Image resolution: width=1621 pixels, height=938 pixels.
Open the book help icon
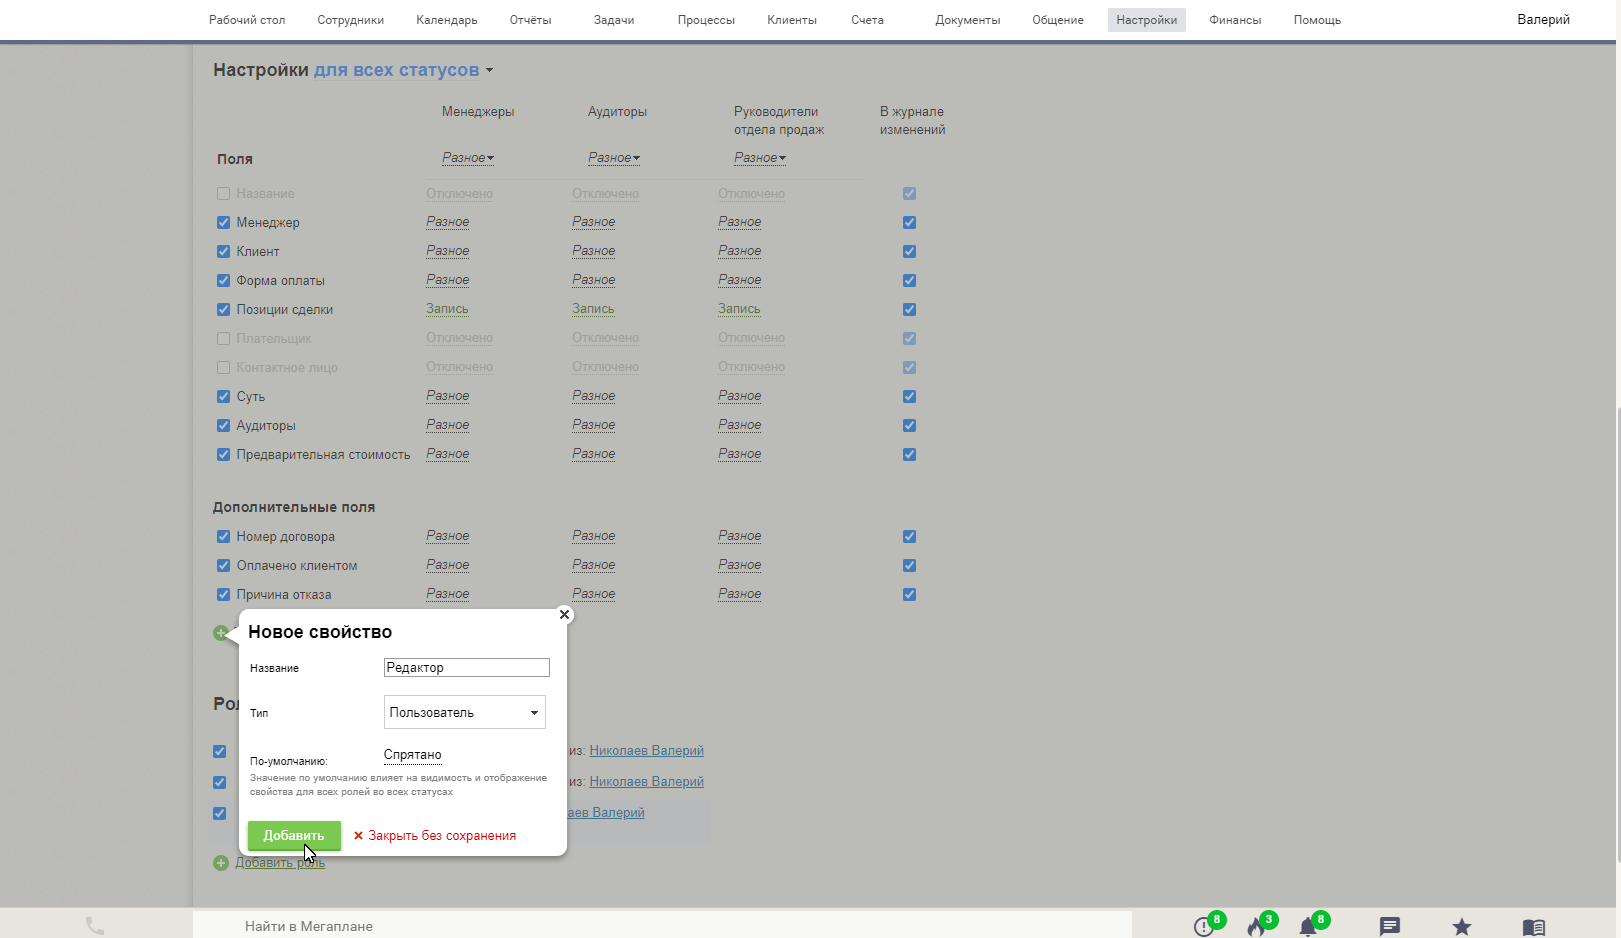pos(1534,927)
